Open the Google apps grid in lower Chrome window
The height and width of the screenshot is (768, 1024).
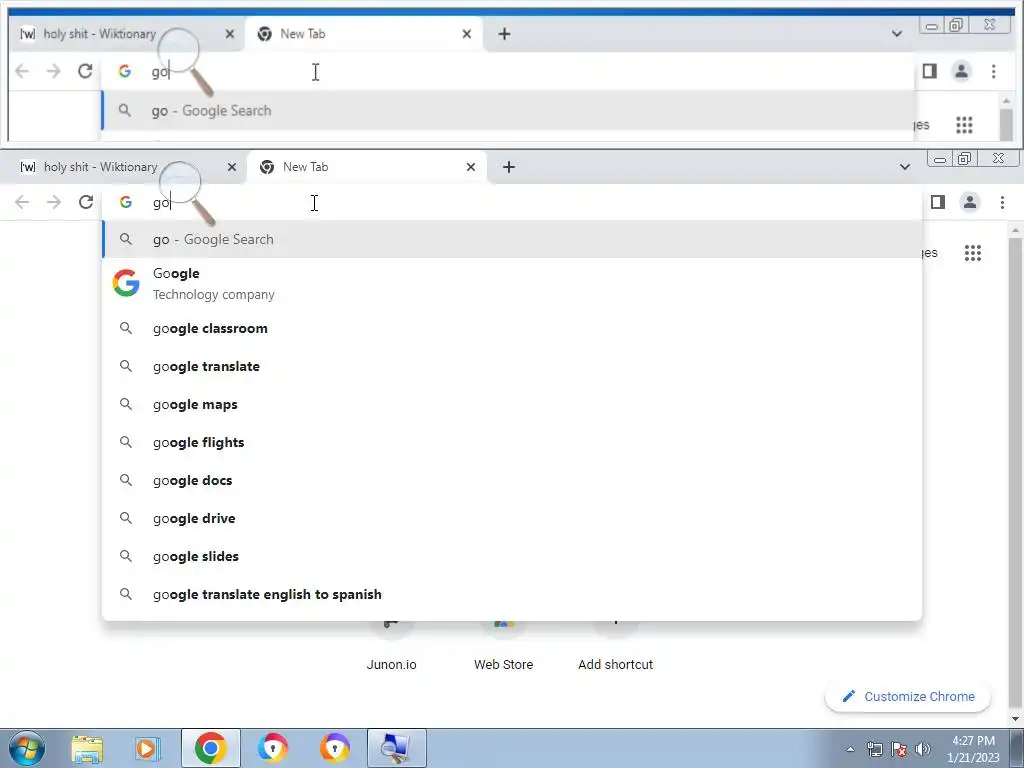(x=973, y=253)
